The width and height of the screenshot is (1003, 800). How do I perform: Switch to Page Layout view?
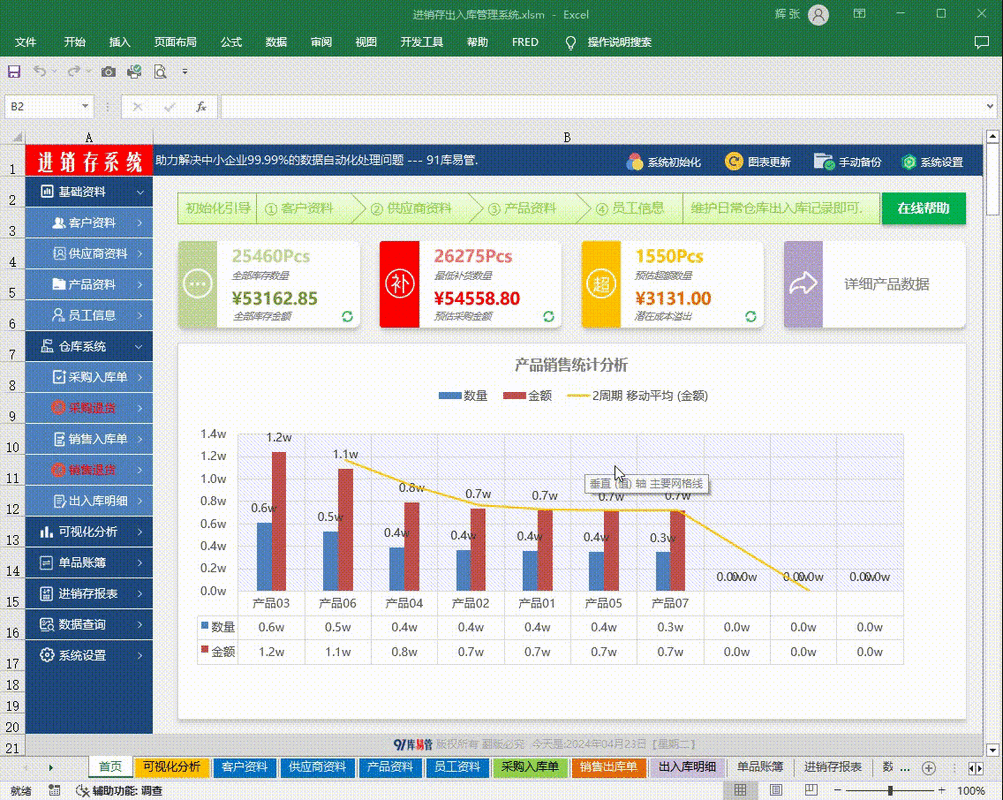[x=776, y=791]
